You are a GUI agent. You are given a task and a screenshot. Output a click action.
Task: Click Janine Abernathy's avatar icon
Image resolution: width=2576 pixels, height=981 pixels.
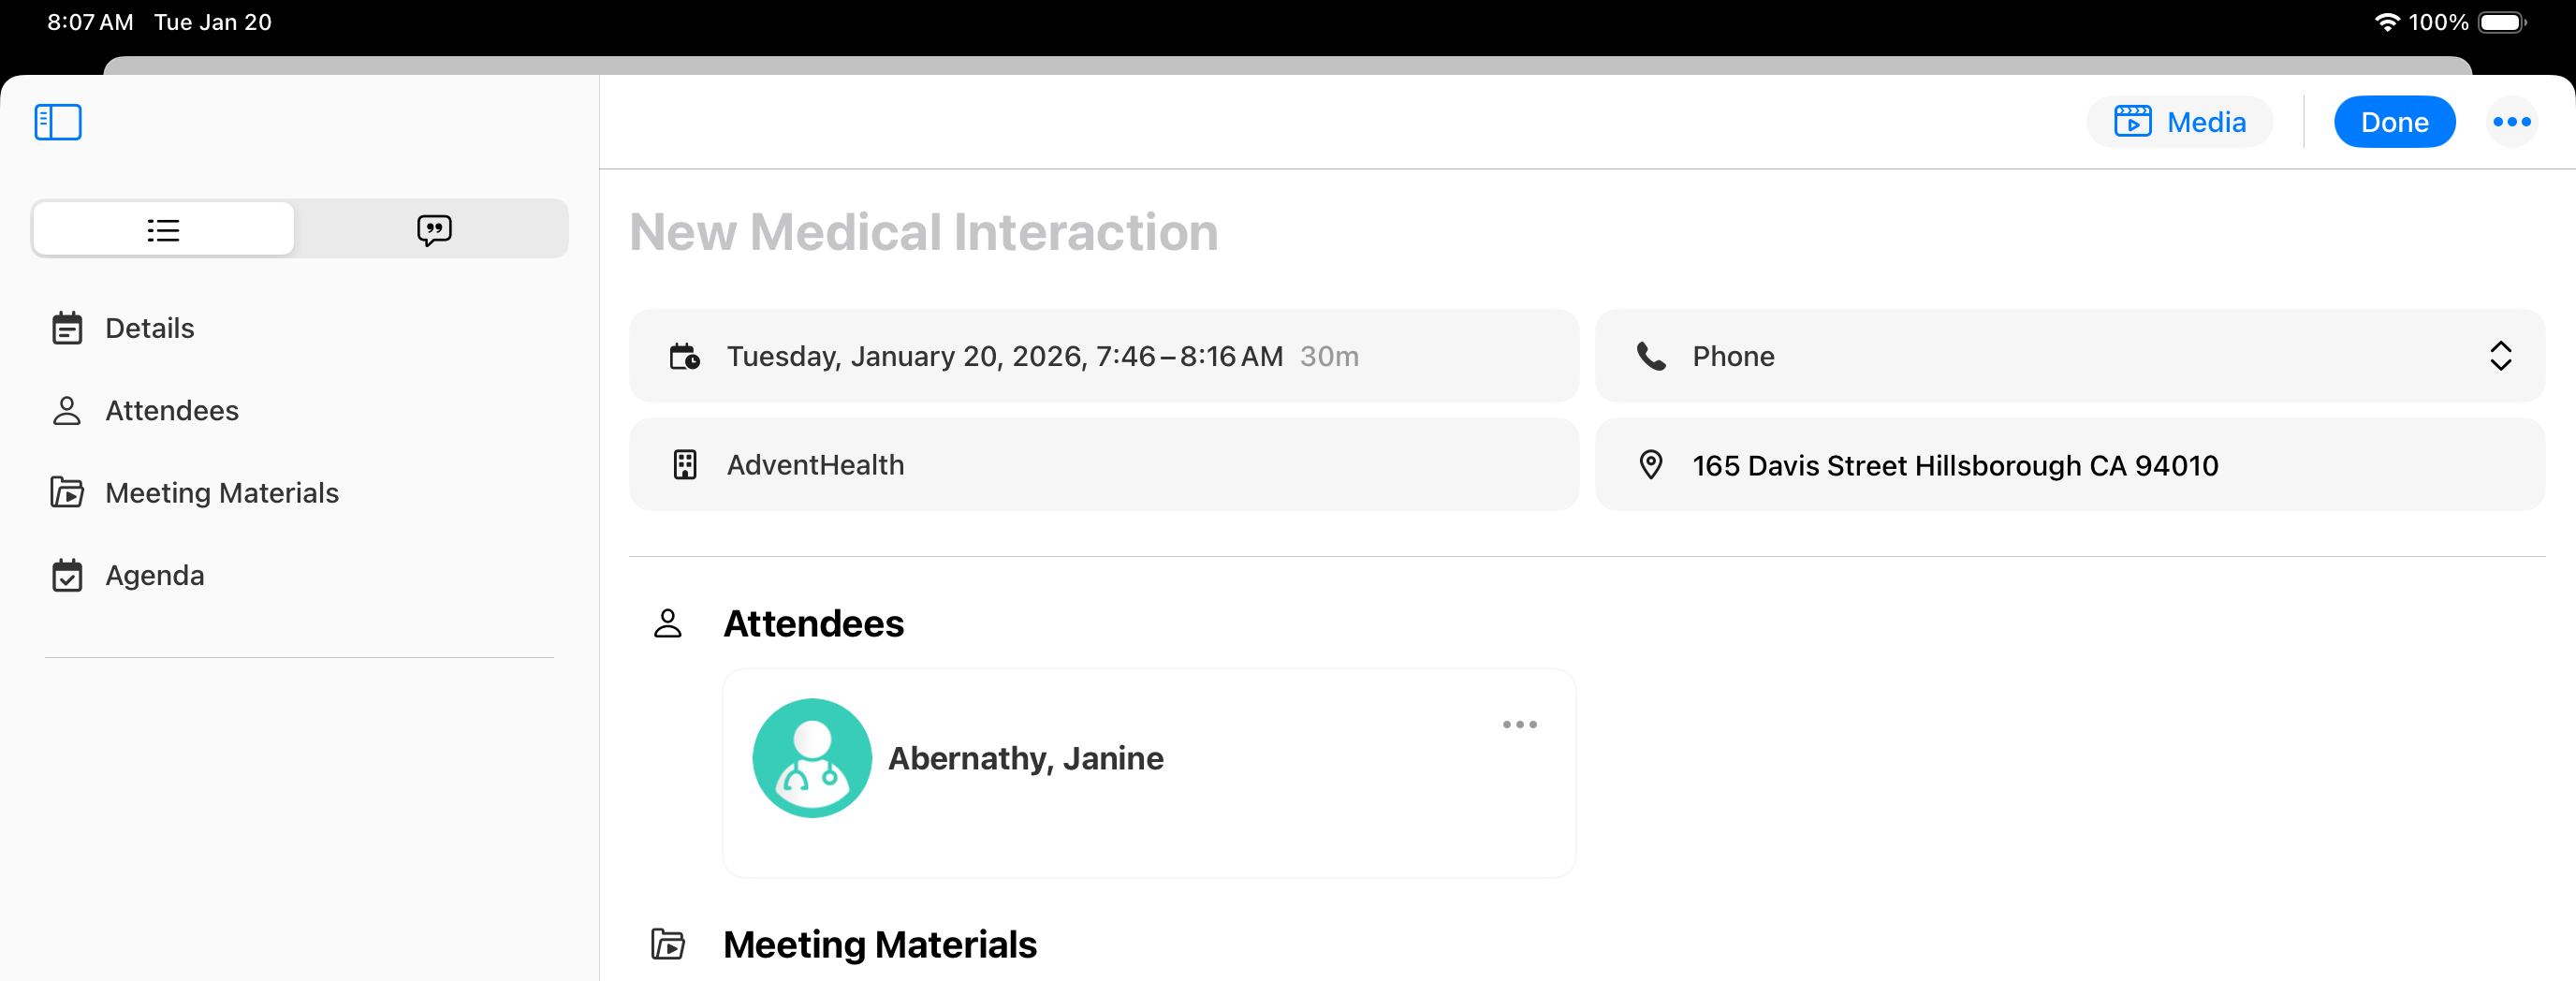[x=811, y=758]
